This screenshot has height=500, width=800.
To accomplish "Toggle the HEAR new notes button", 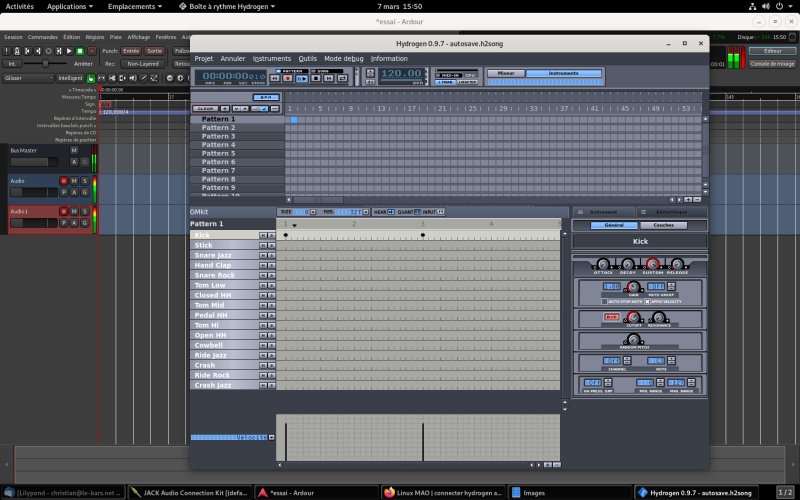I will tap(391, 212).
